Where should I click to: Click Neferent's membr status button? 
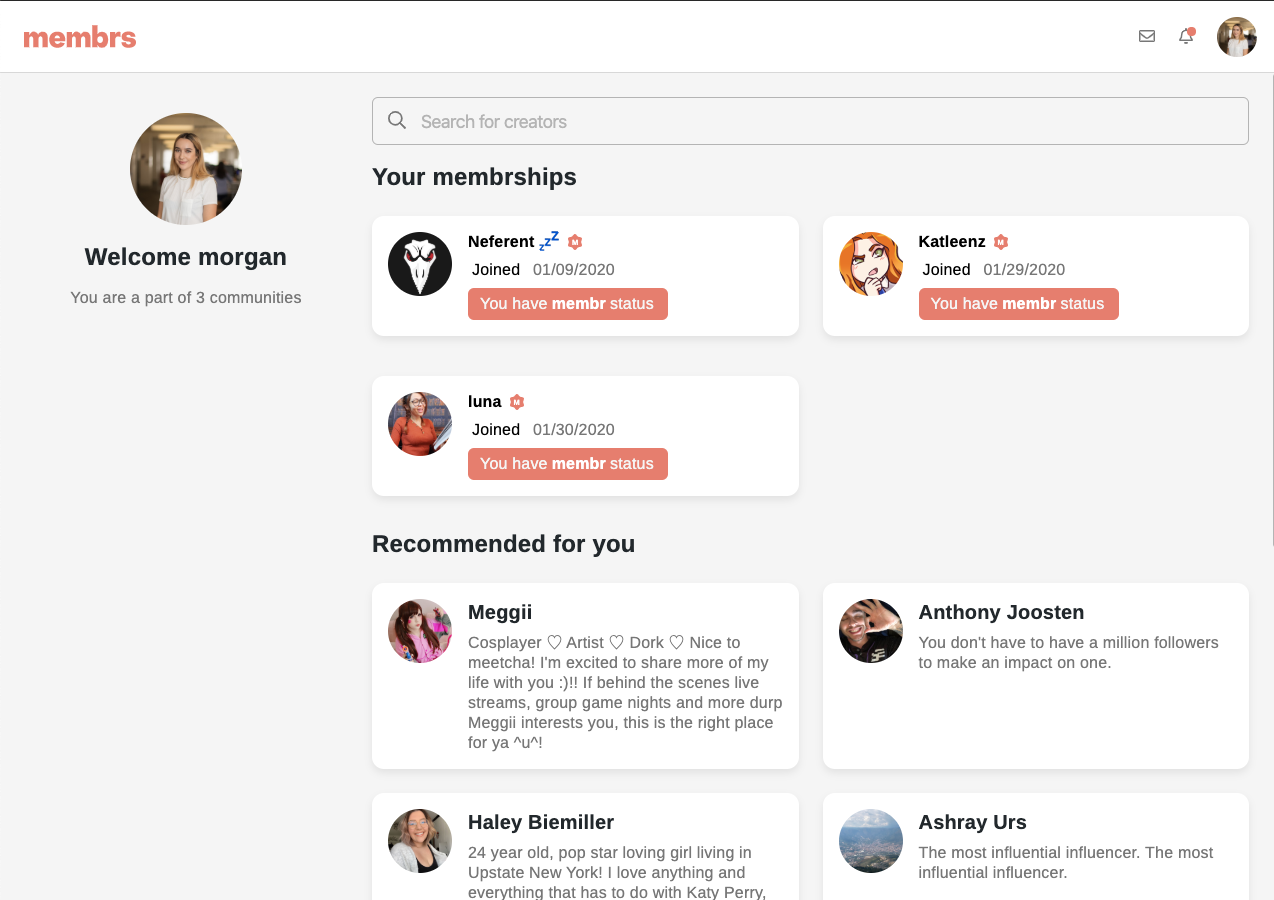tap(567, 304)
